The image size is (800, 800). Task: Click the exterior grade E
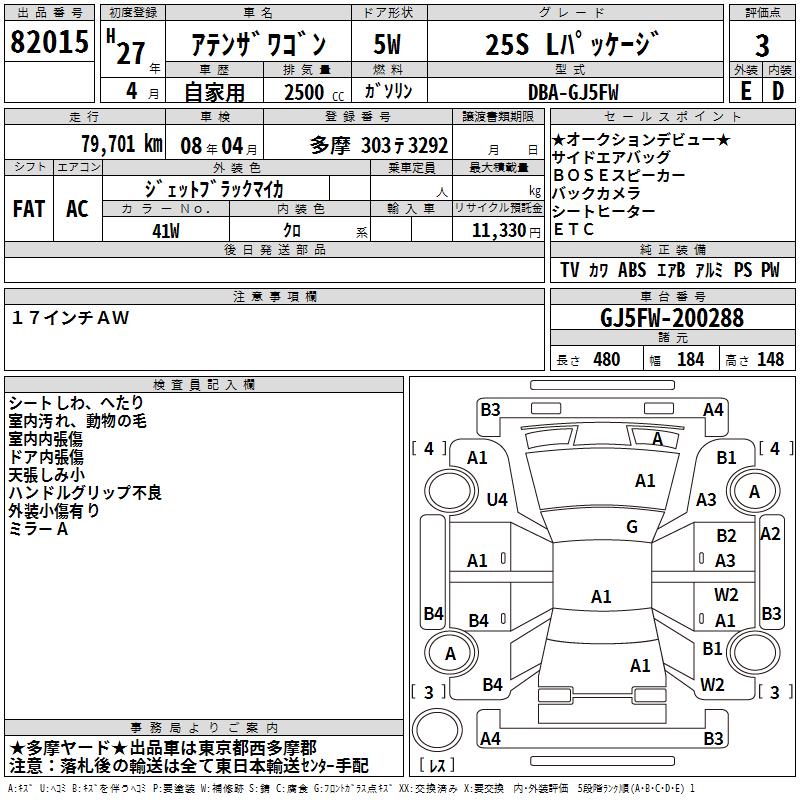[x=745, y=91]
